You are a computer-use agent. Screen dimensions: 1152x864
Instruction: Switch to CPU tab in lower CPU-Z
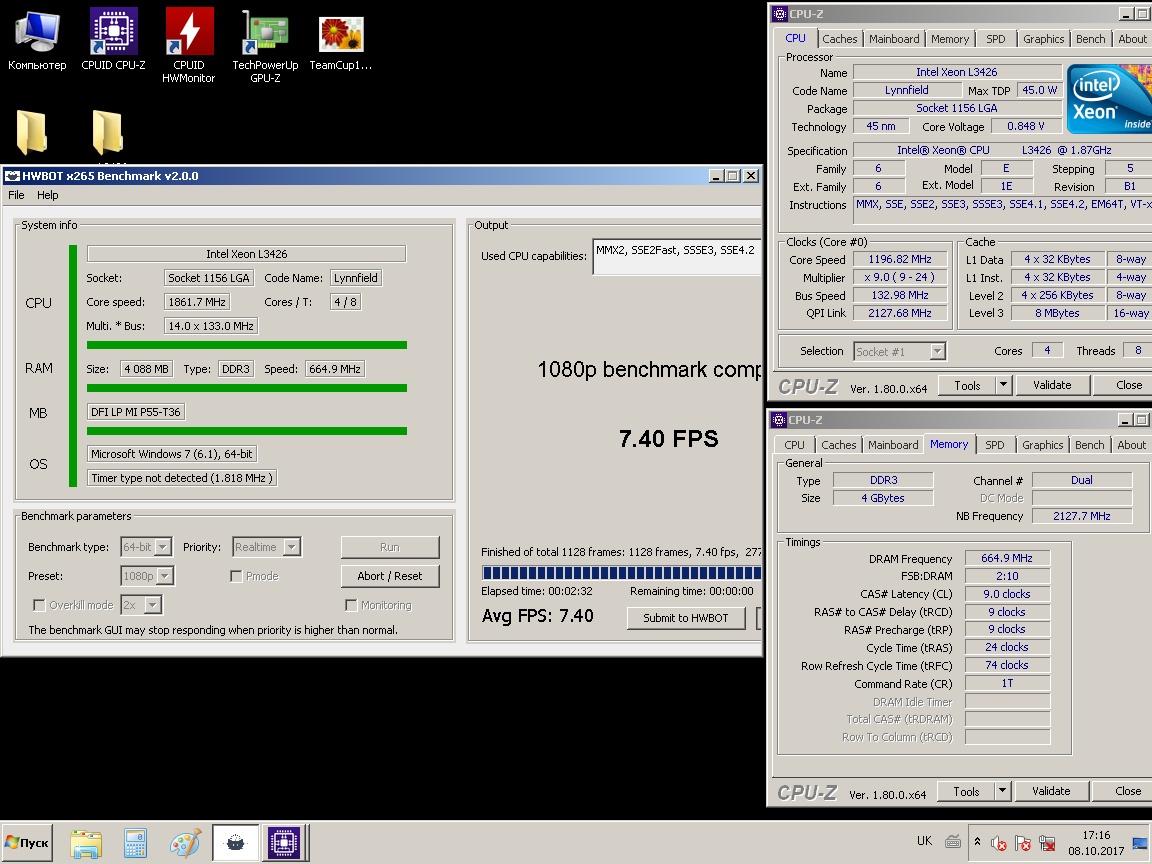(x=794, y=445)
